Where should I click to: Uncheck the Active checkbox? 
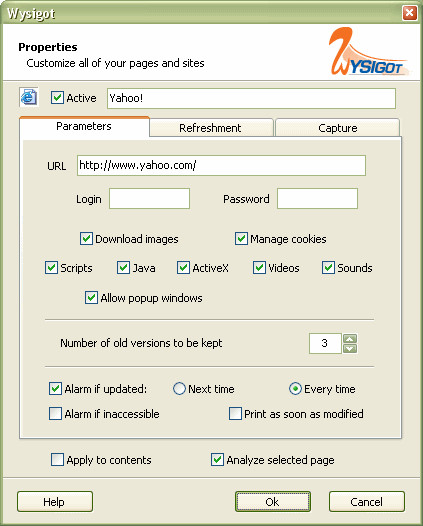click(x=57, y=98)
